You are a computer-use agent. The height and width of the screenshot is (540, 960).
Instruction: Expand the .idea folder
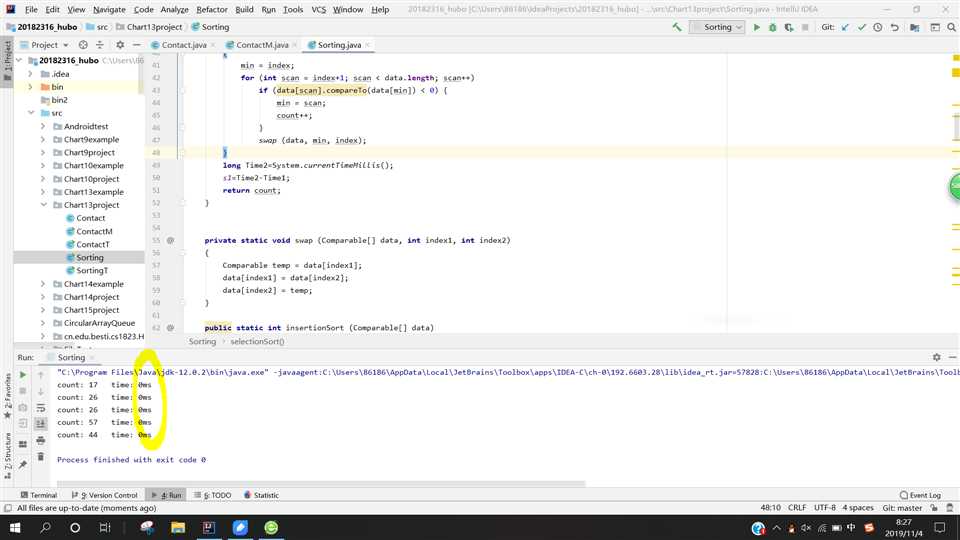[x=30, y=74]
